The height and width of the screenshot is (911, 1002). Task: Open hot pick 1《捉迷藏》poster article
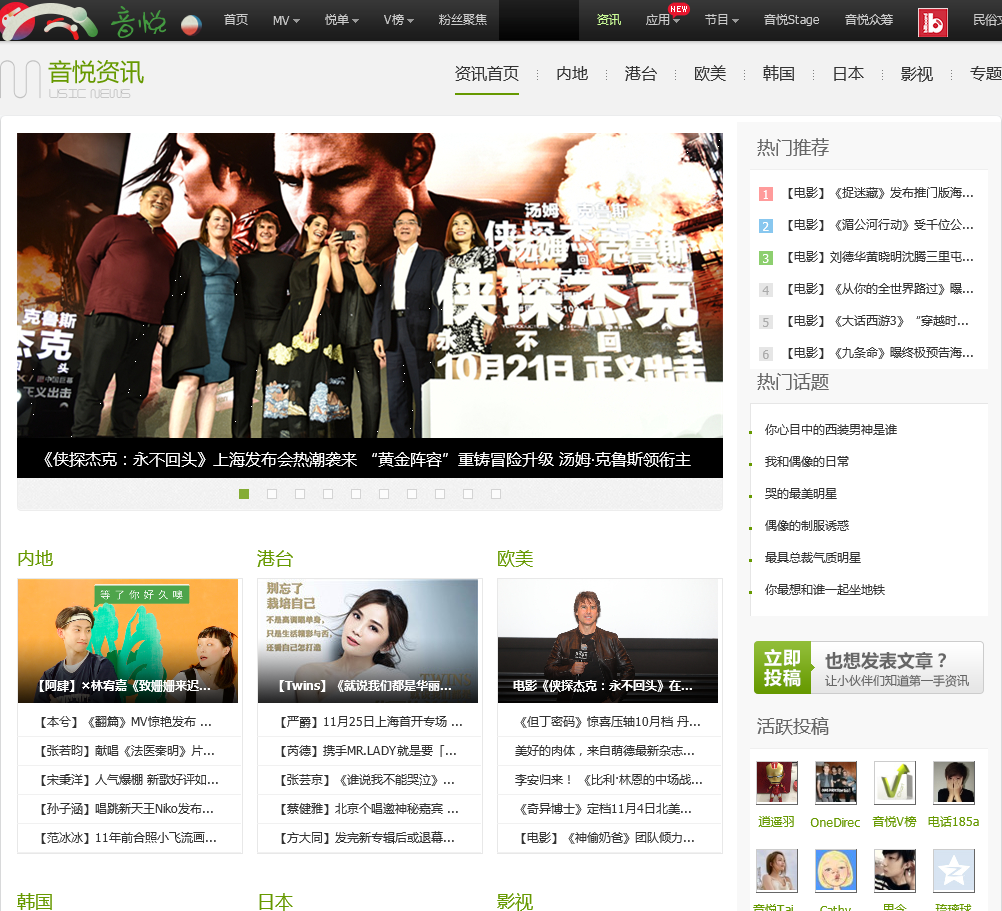(879, 193)
